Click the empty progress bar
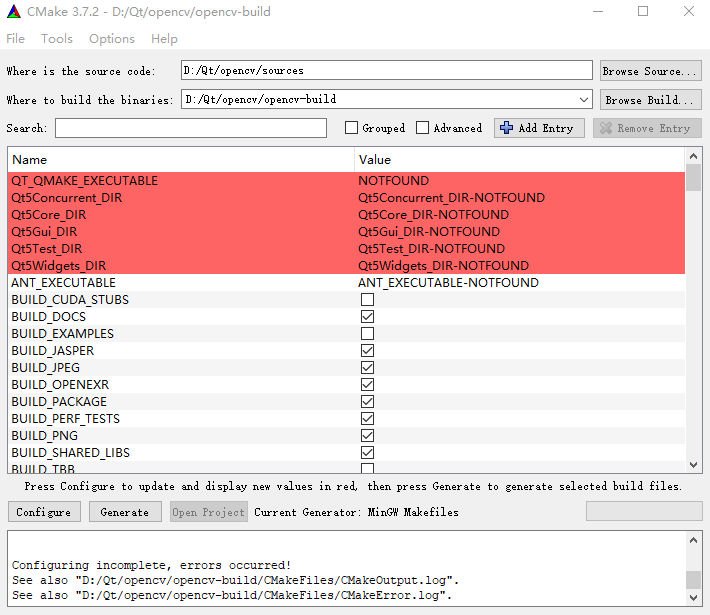This screenshot has width=710, height=615. click(644, 511)
